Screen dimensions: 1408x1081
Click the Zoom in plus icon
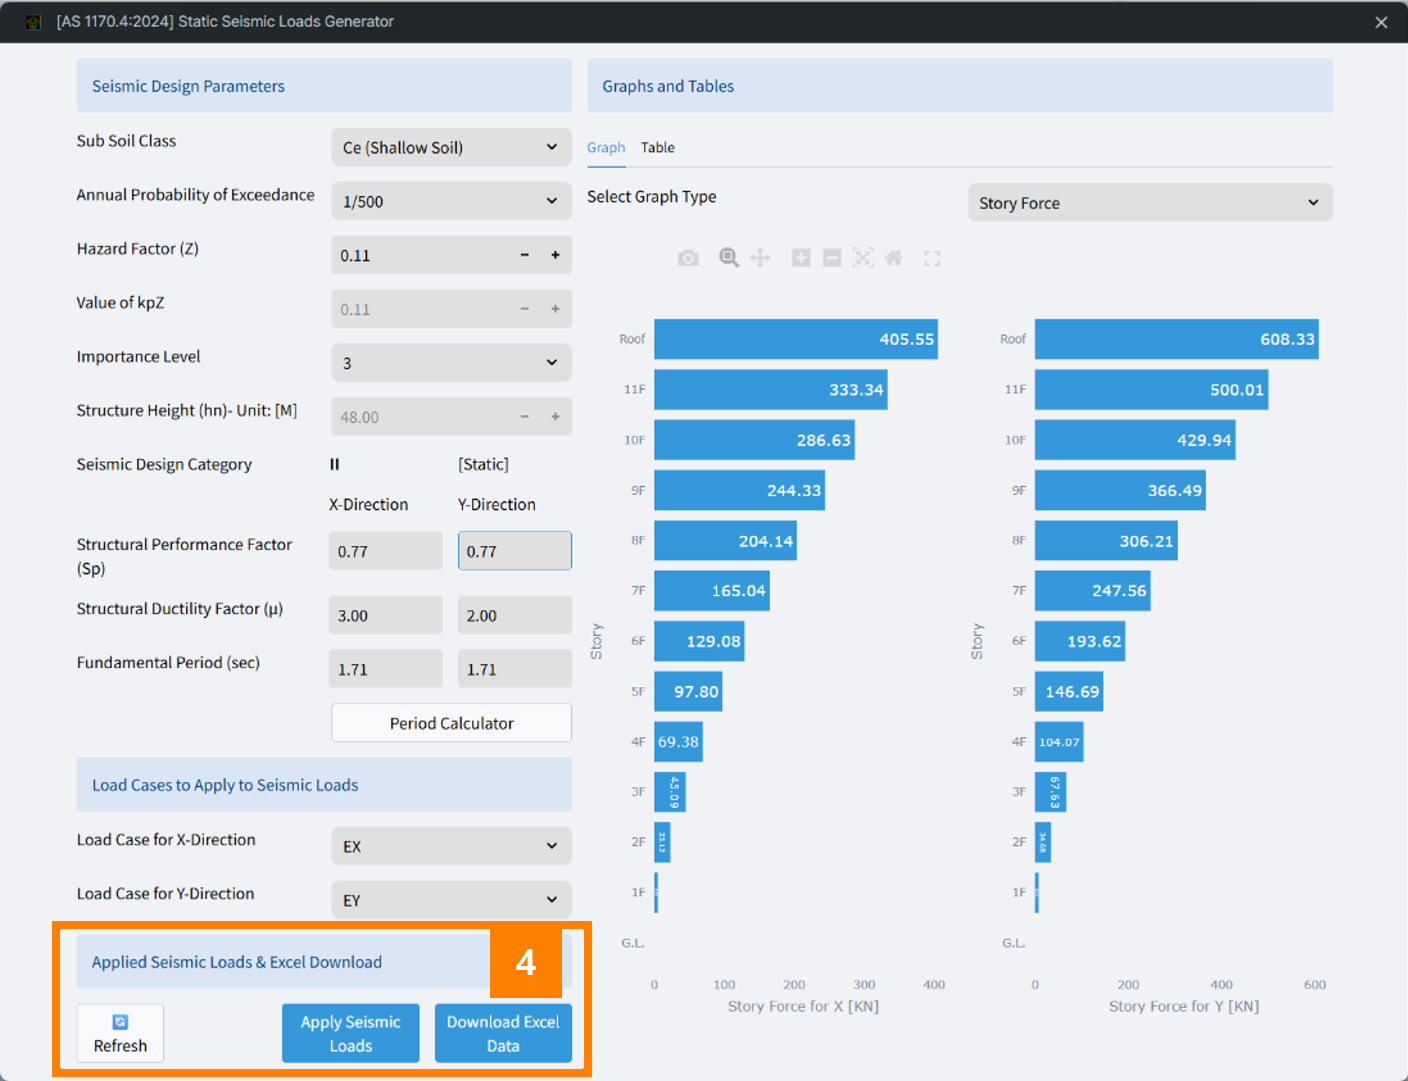click(x=801, y=258)
